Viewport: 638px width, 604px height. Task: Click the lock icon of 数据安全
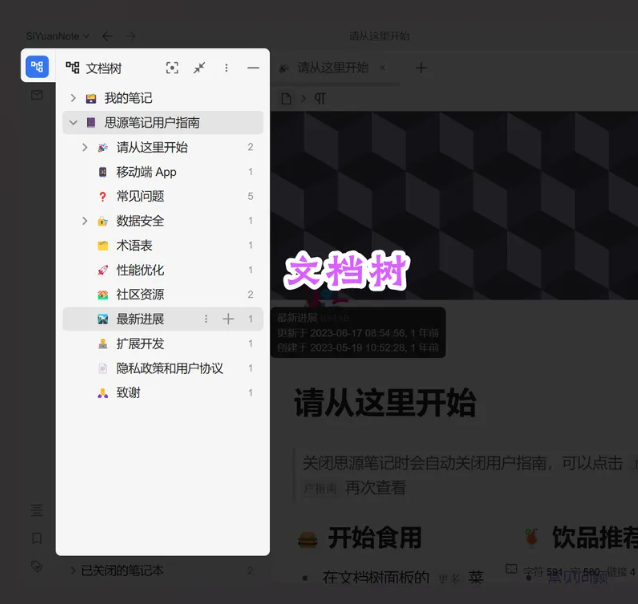point(103,221)
